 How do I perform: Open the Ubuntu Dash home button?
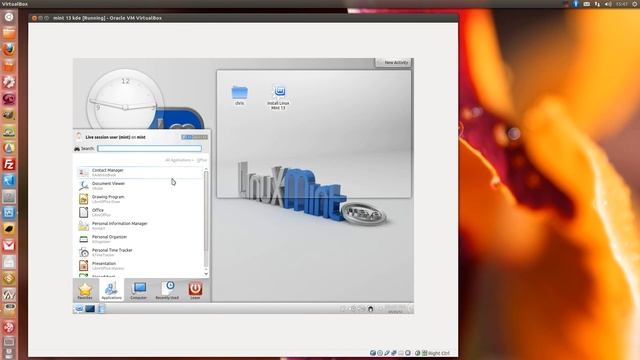9,17
